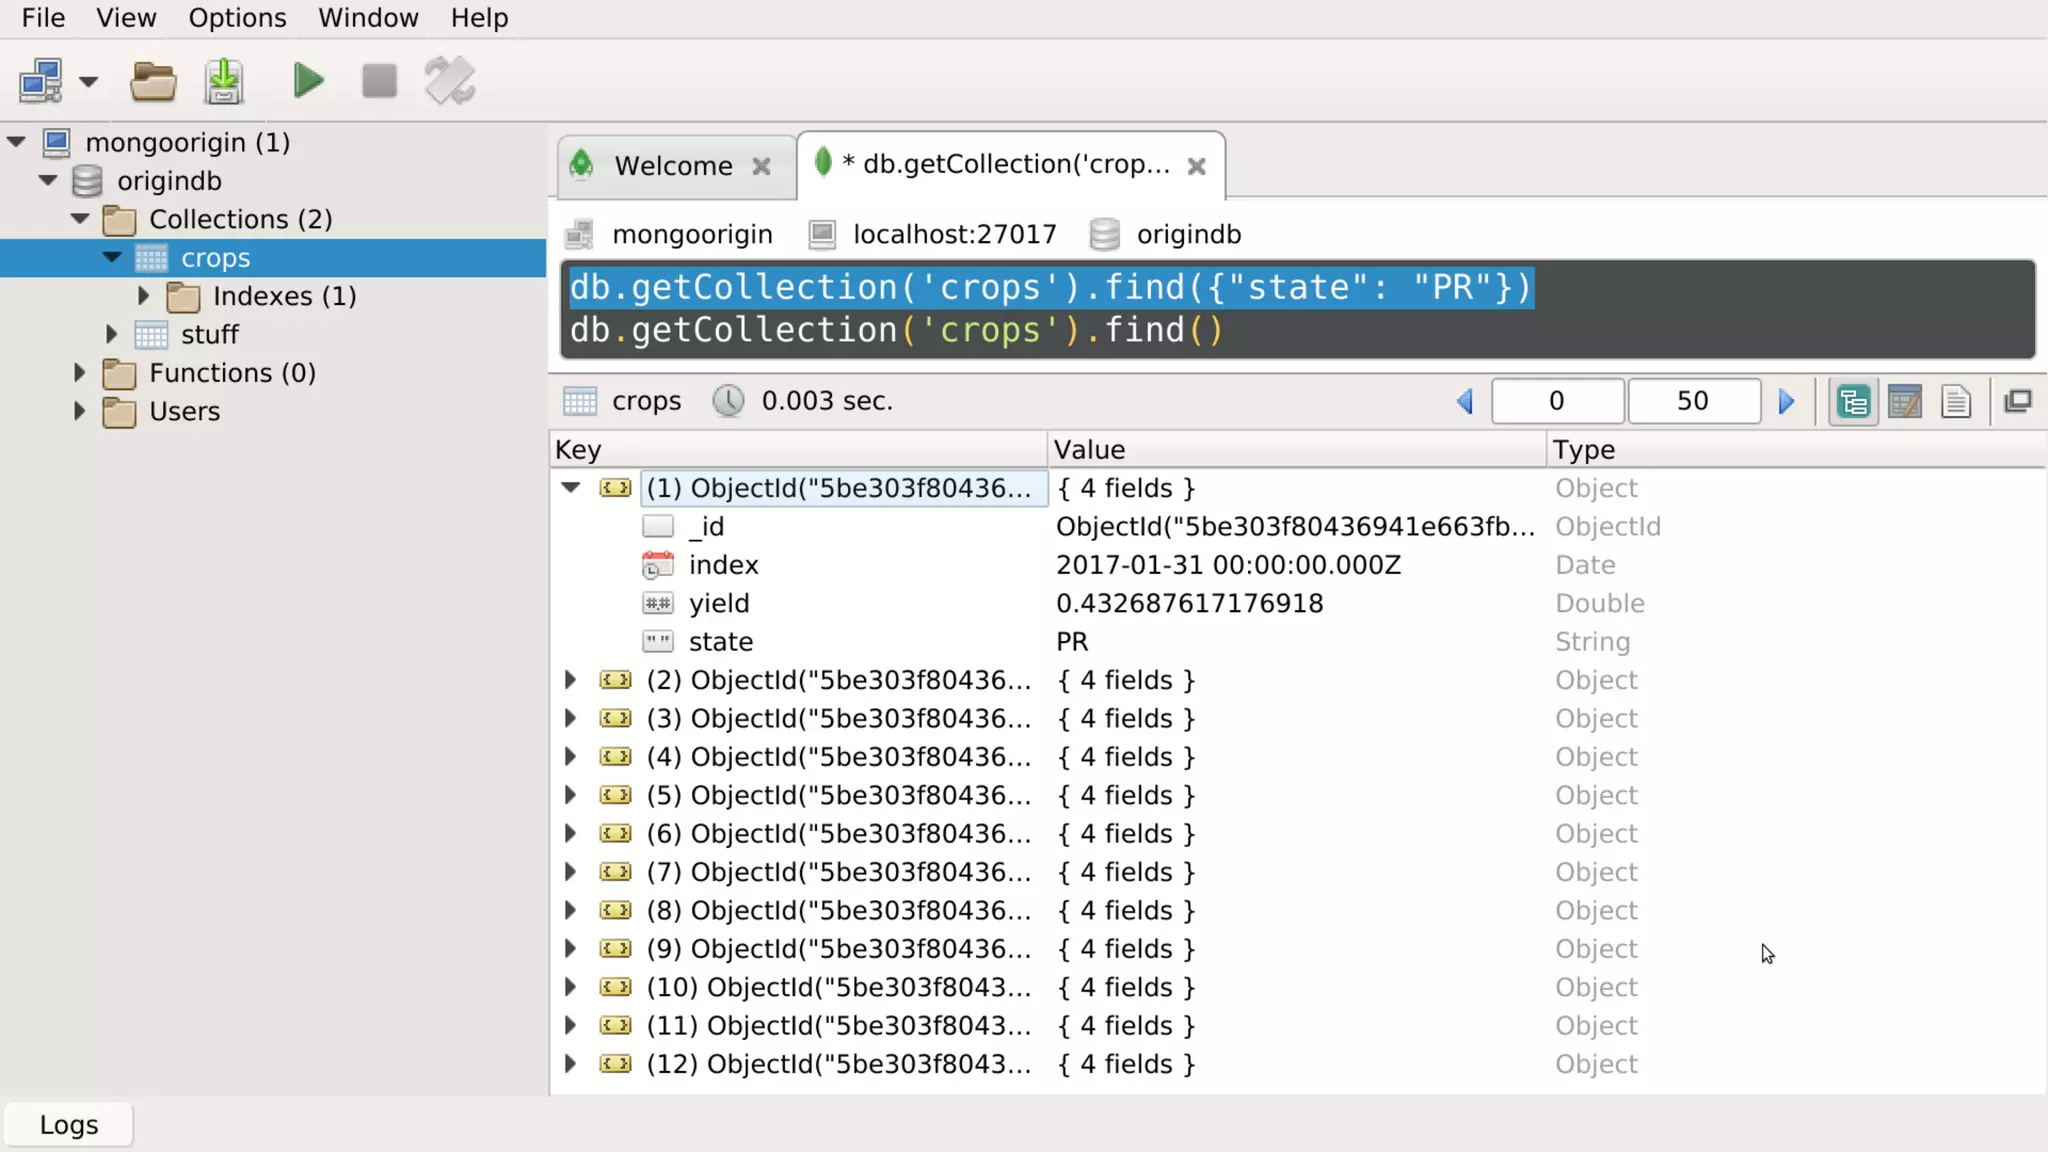Screen dimensions: 2048x1152
Task: Open the Options menu
Action: (x=237, y=18)
